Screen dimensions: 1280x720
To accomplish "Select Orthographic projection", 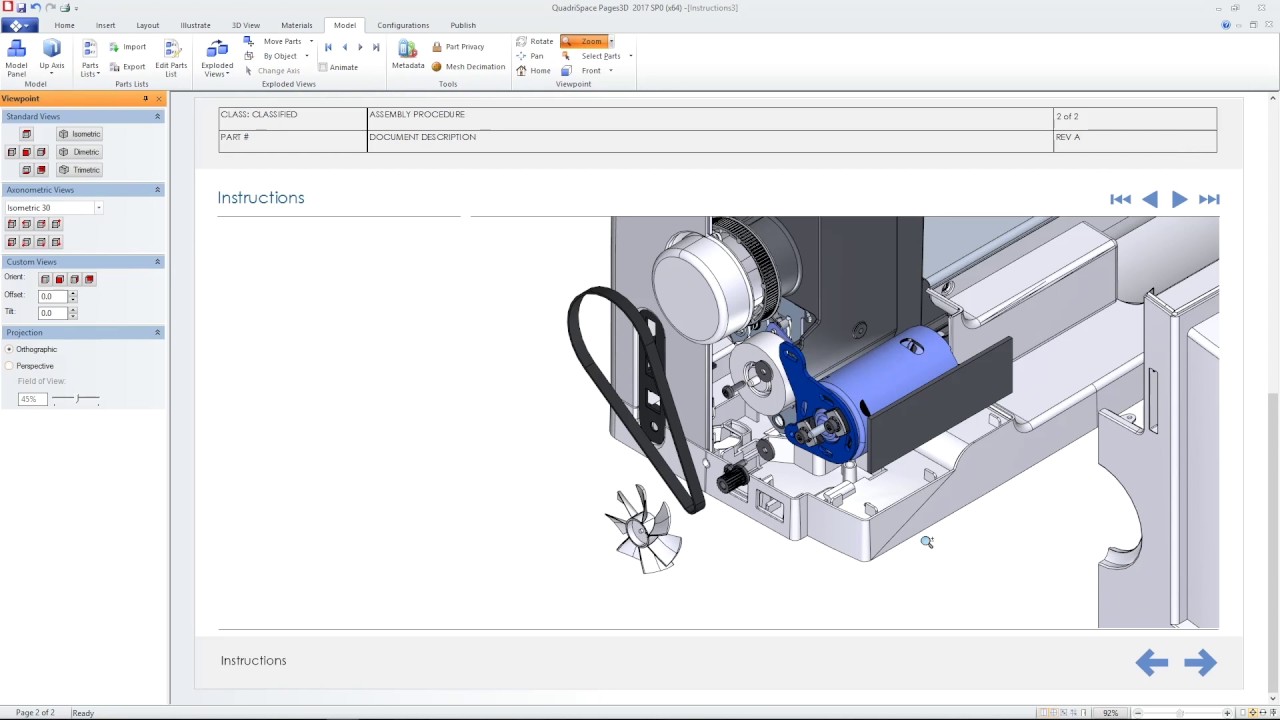I will pos(9,349).
